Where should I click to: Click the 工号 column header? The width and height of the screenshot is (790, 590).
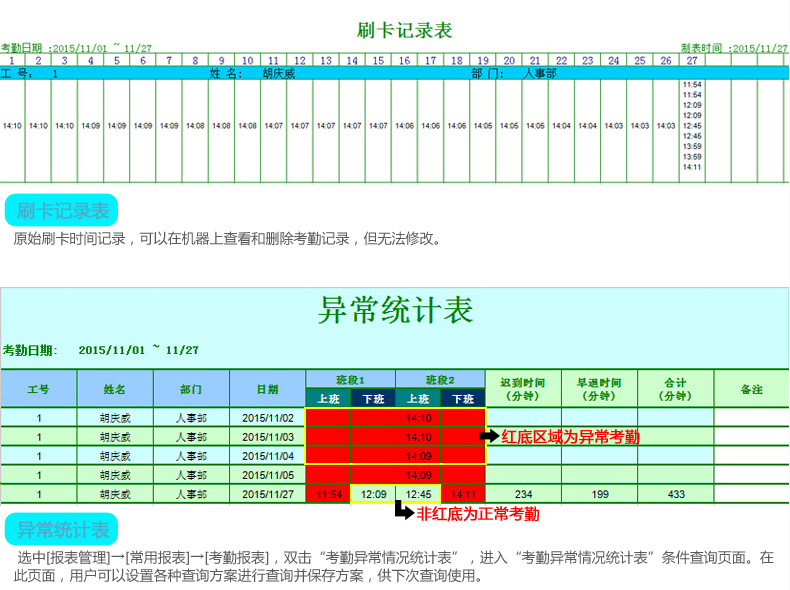pos(38,389)
